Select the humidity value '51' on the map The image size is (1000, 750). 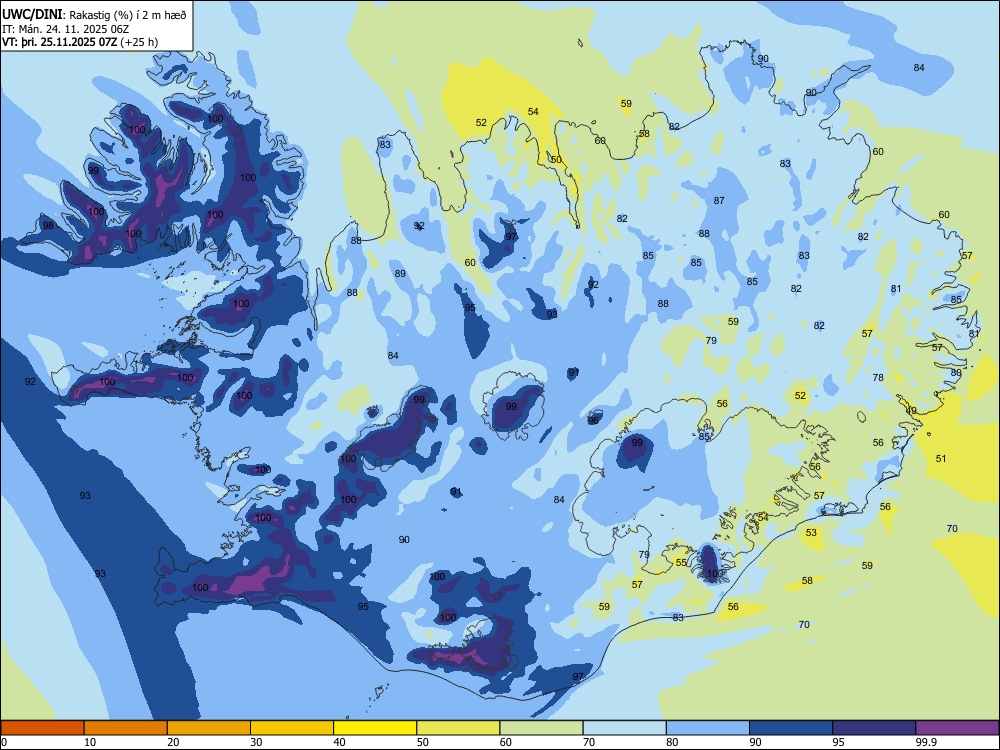941,458
